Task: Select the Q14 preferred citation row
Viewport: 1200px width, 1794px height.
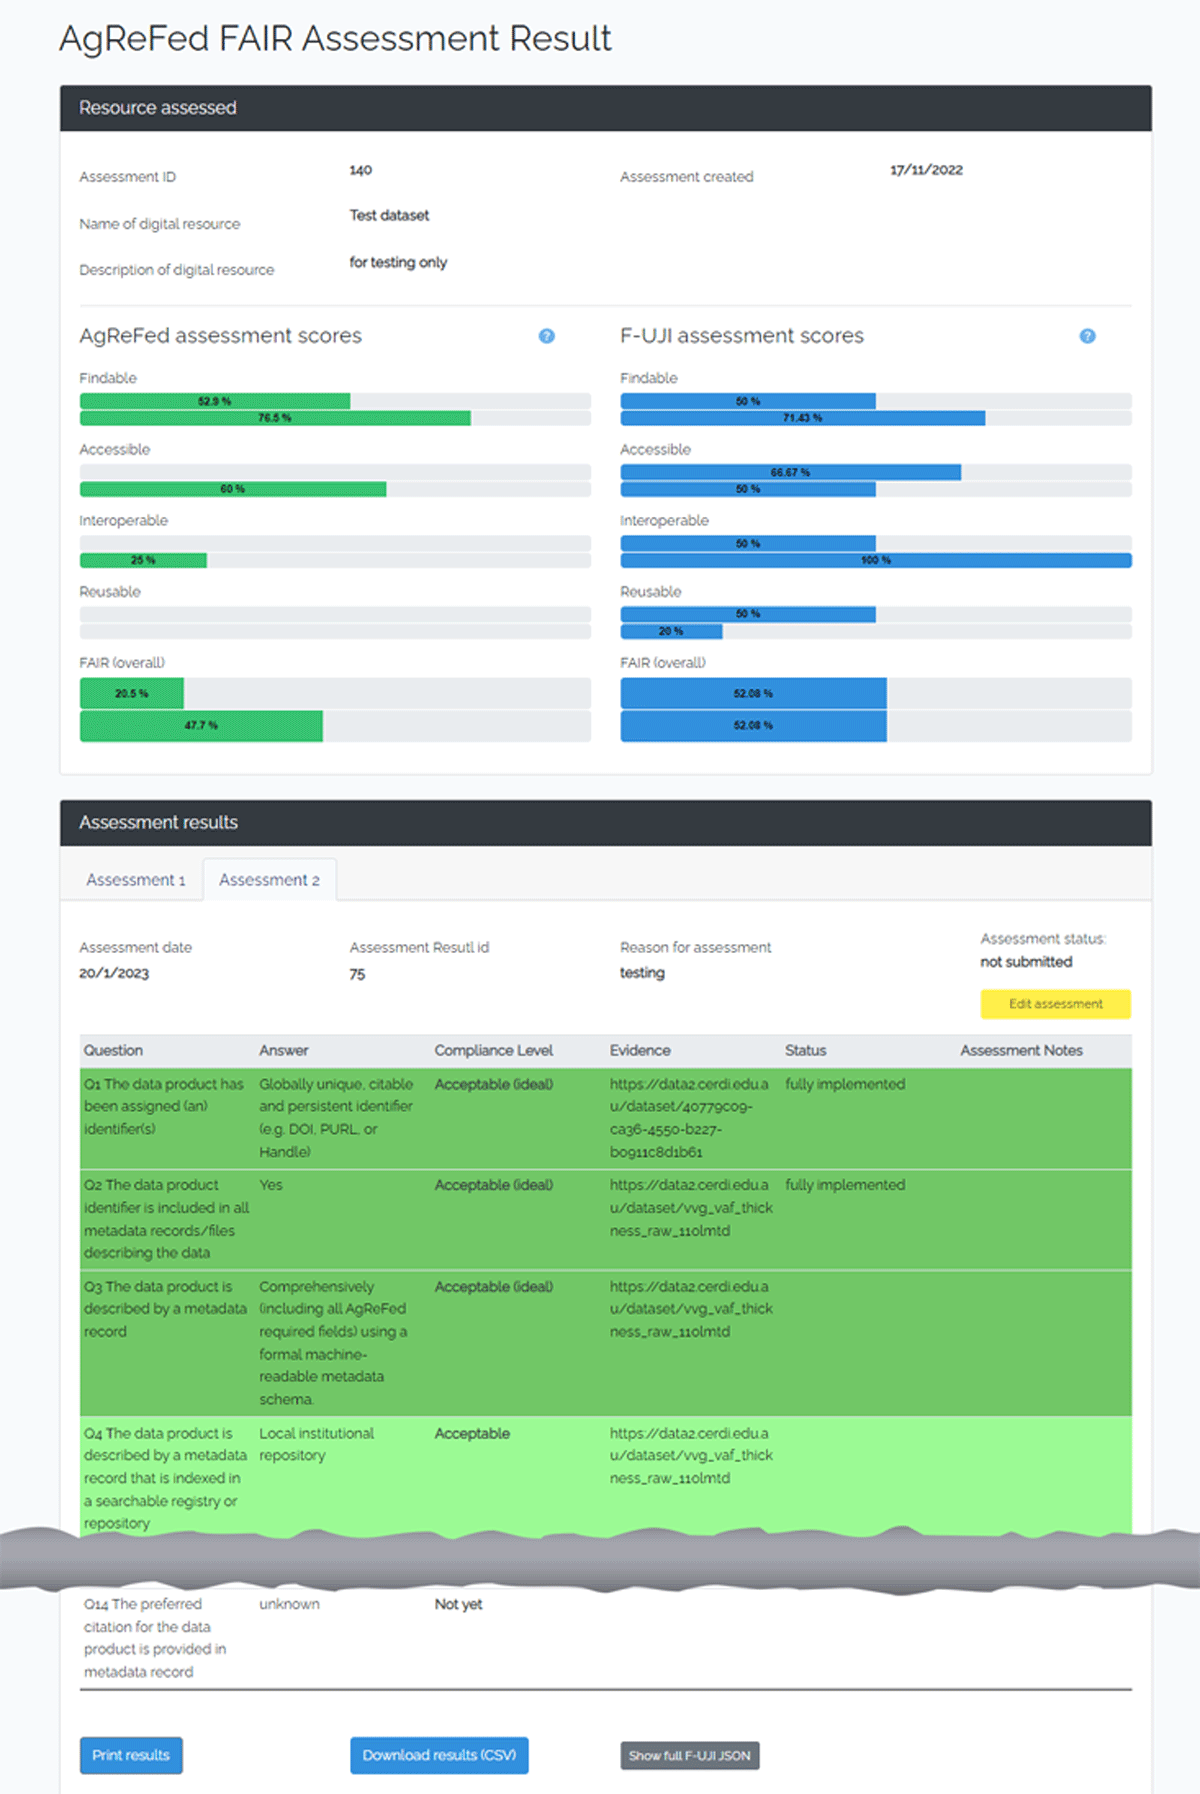Action: [606, 1638]
